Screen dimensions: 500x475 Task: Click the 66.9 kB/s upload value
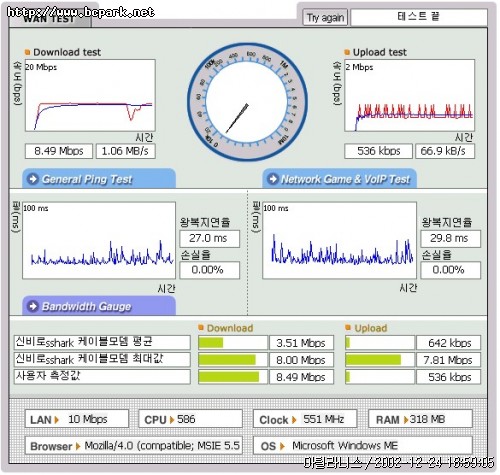[445, 151]
